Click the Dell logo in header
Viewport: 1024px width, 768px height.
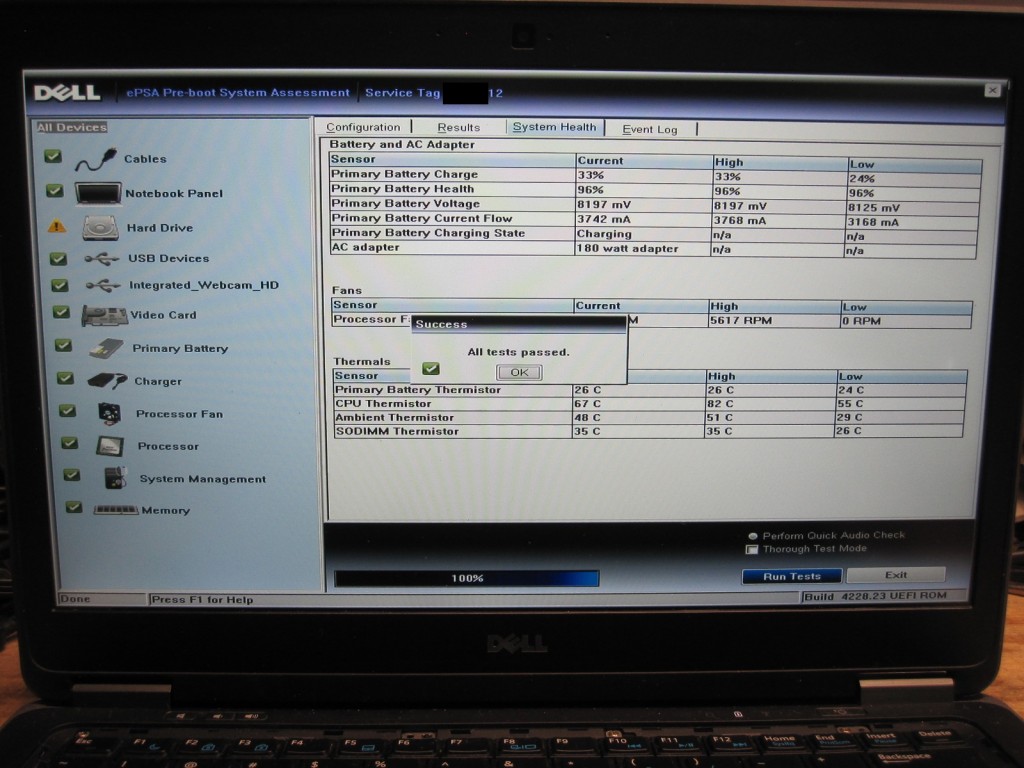tap(67, 93)
